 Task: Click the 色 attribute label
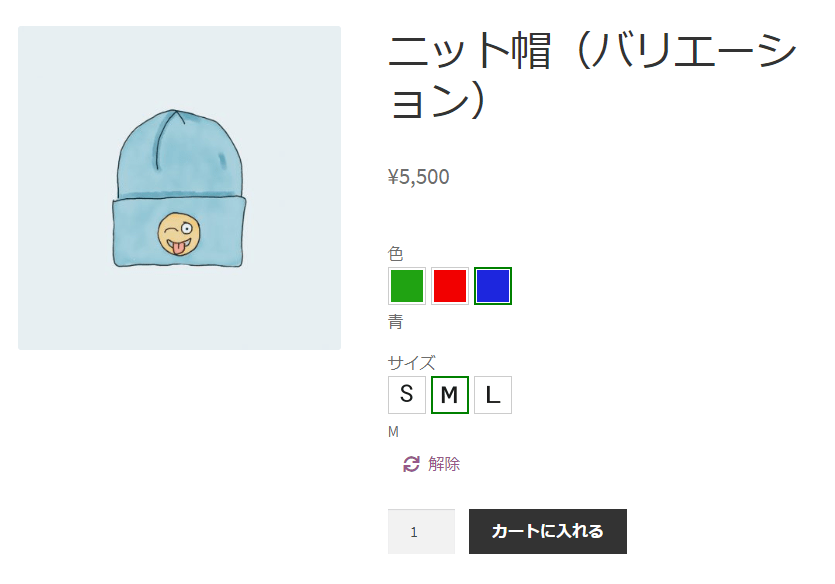pyautogui.click(x=396, y=253)
